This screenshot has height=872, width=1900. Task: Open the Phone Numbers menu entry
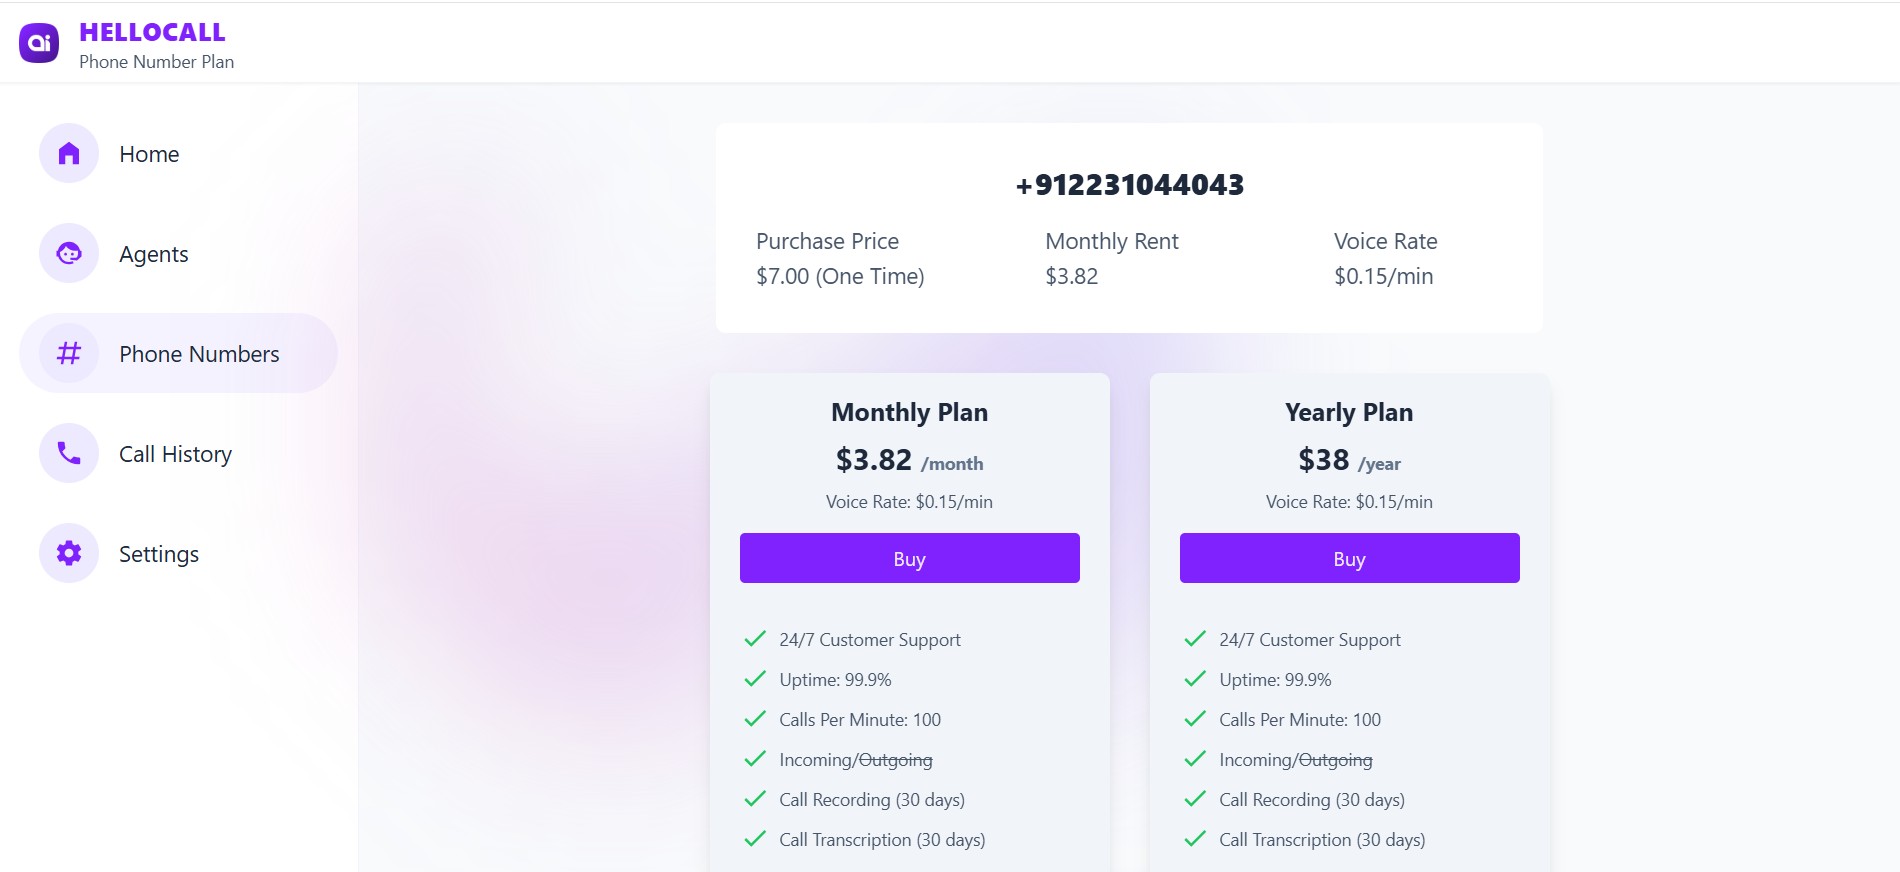tap(199, 353)
